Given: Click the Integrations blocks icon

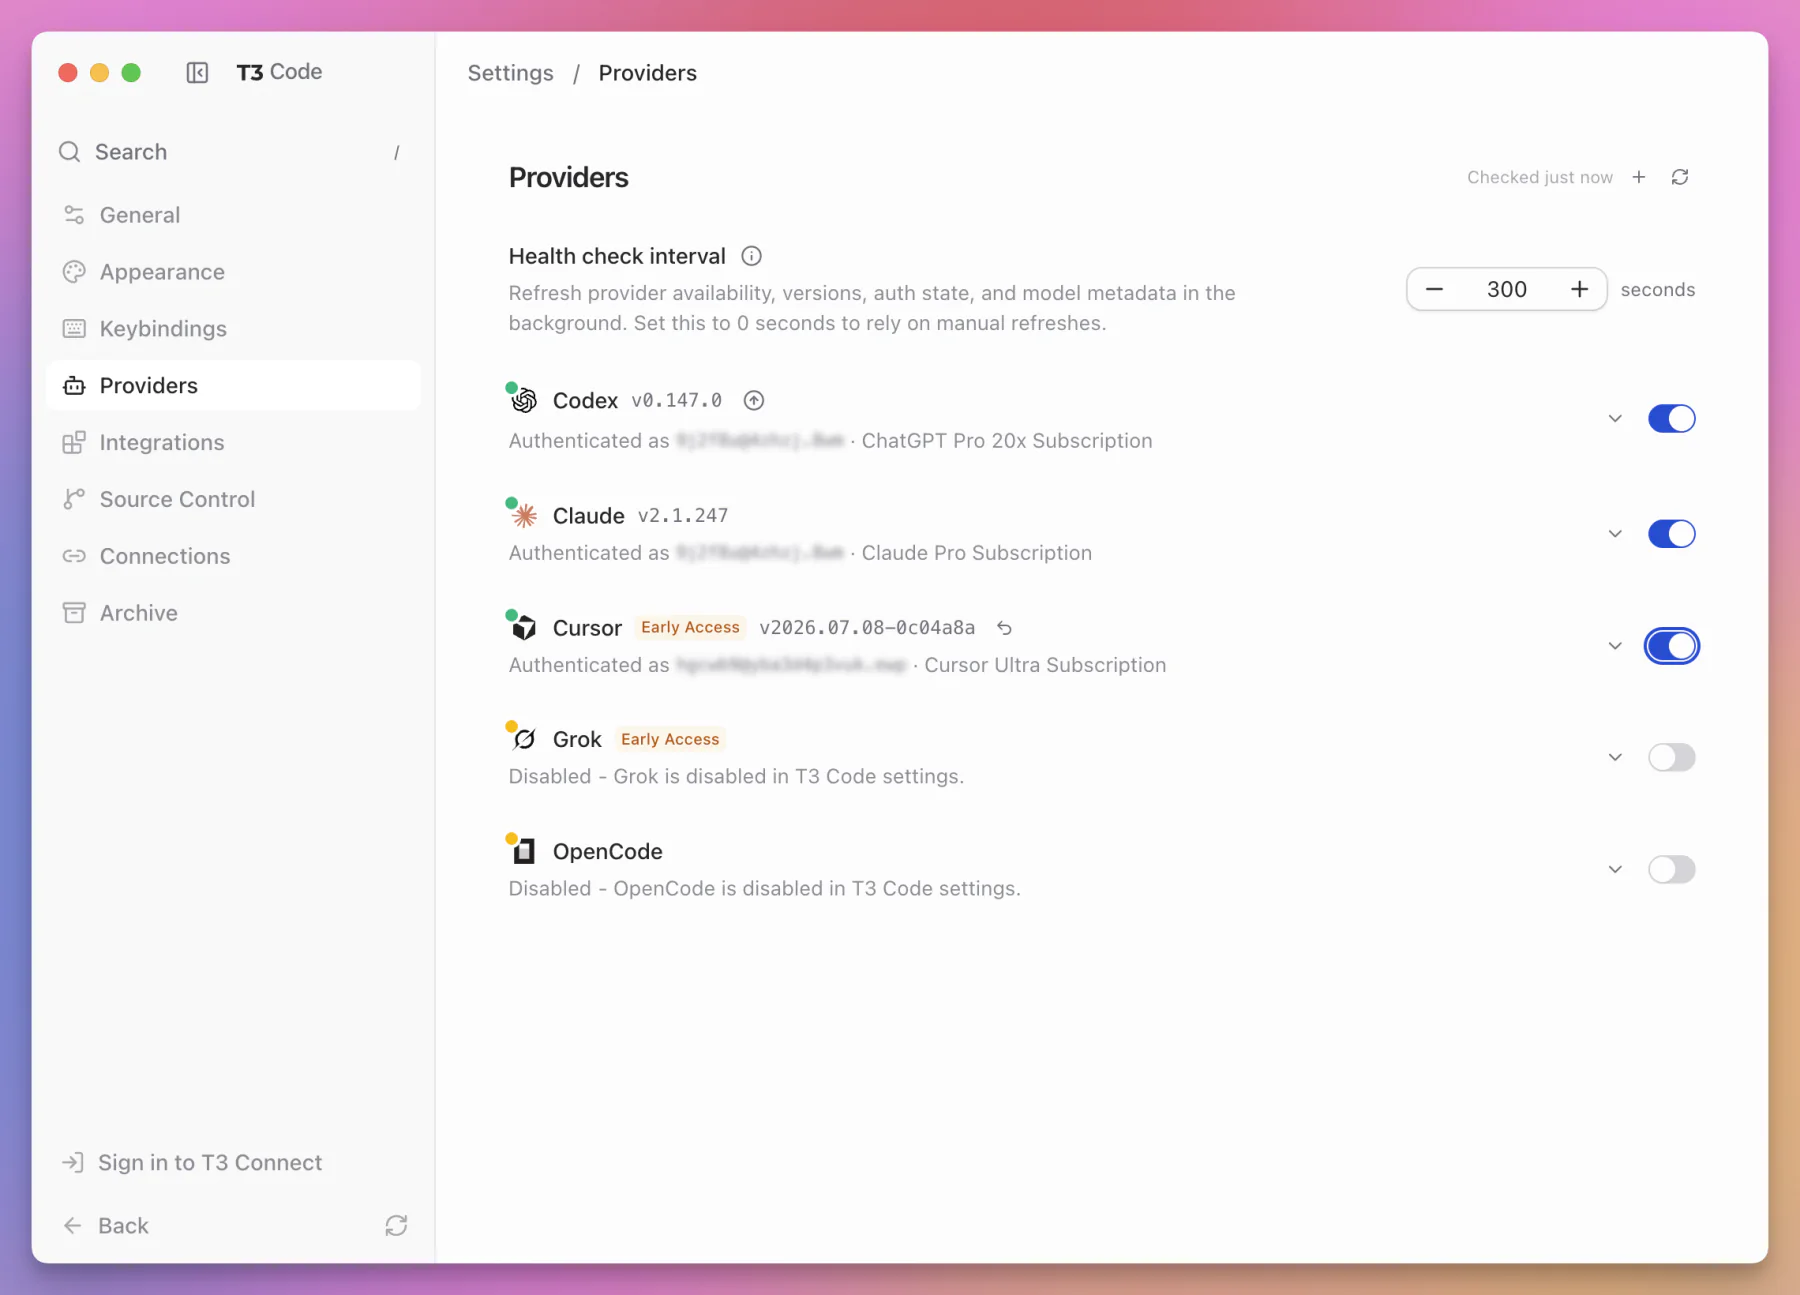Looking at the screenshot, I should coord(74,442).
